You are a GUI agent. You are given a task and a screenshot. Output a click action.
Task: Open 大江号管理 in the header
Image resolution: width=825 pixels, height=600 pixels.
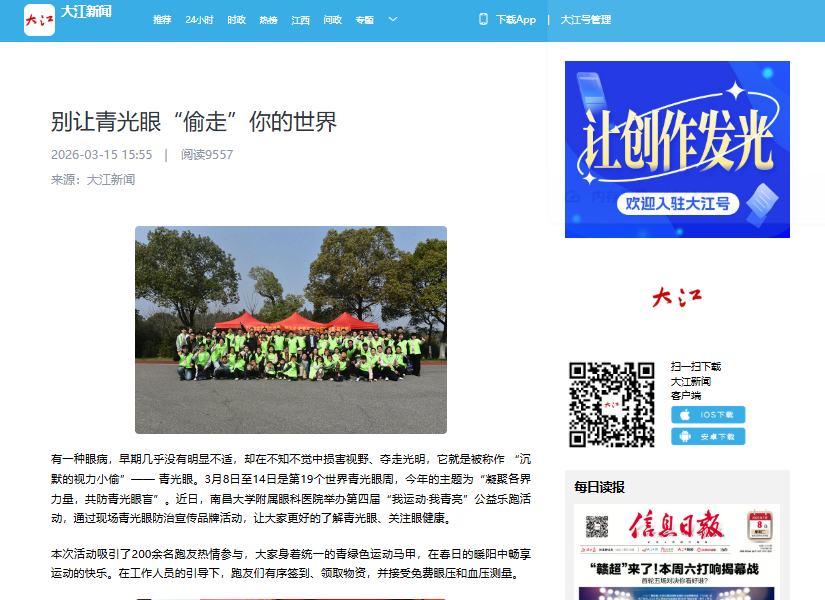tap(586, 20)
